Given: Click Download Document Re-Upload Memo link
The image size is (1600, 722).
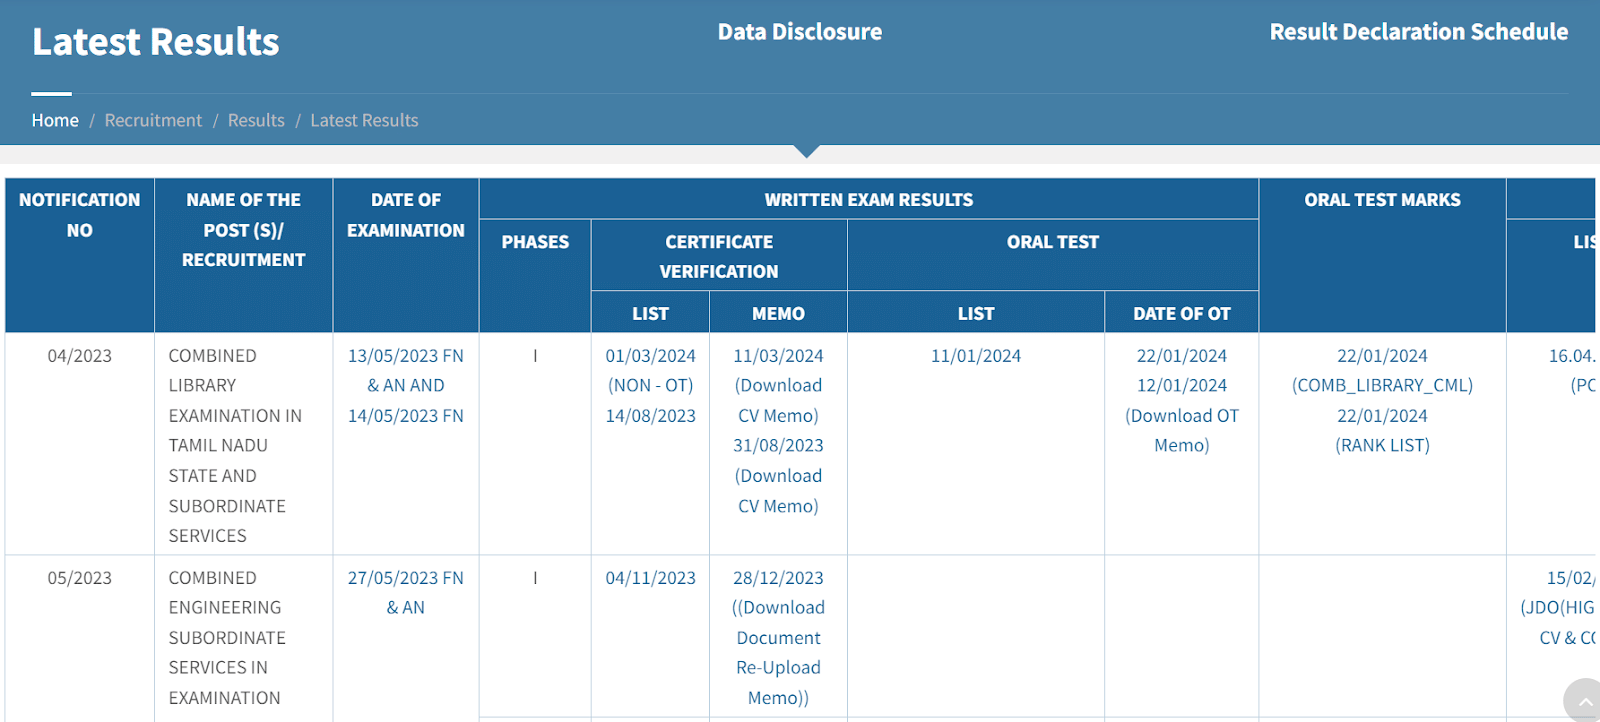Looking at the screenshot, I should (x=778, y=652).
